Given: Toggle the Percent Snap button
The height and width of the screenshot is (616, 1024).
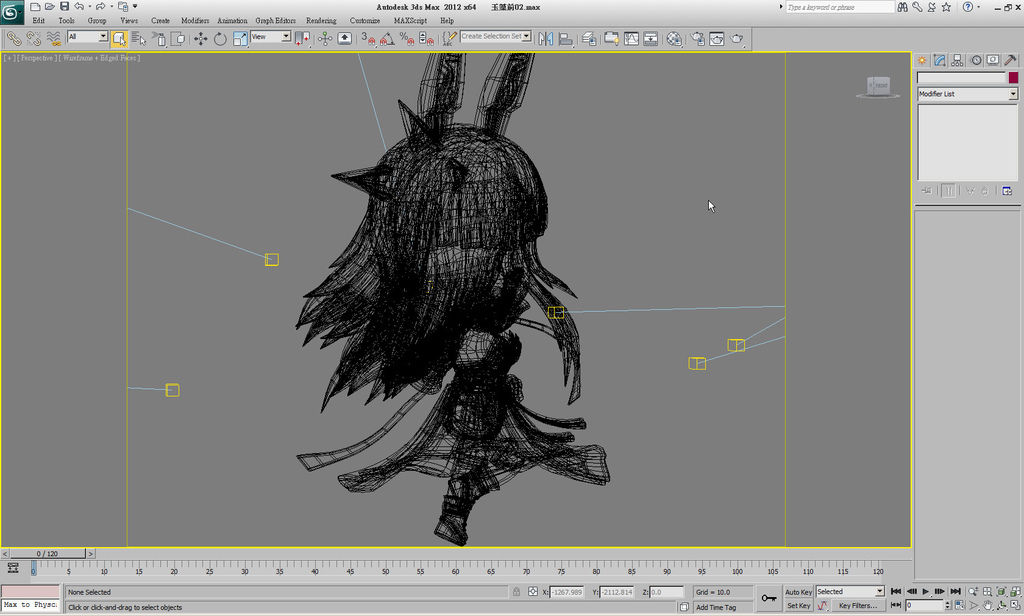Looking at the screenshot, I should click(407, 39).
